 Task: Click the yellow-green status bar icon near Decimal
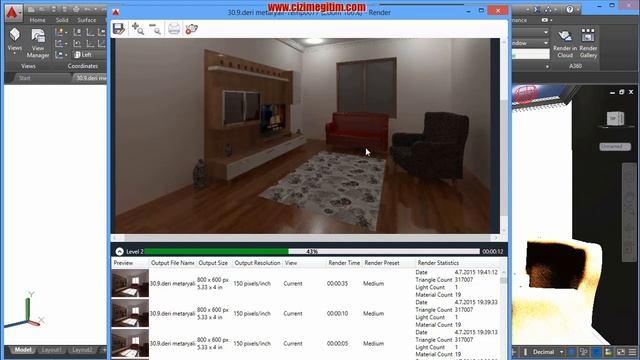(609, 352)
